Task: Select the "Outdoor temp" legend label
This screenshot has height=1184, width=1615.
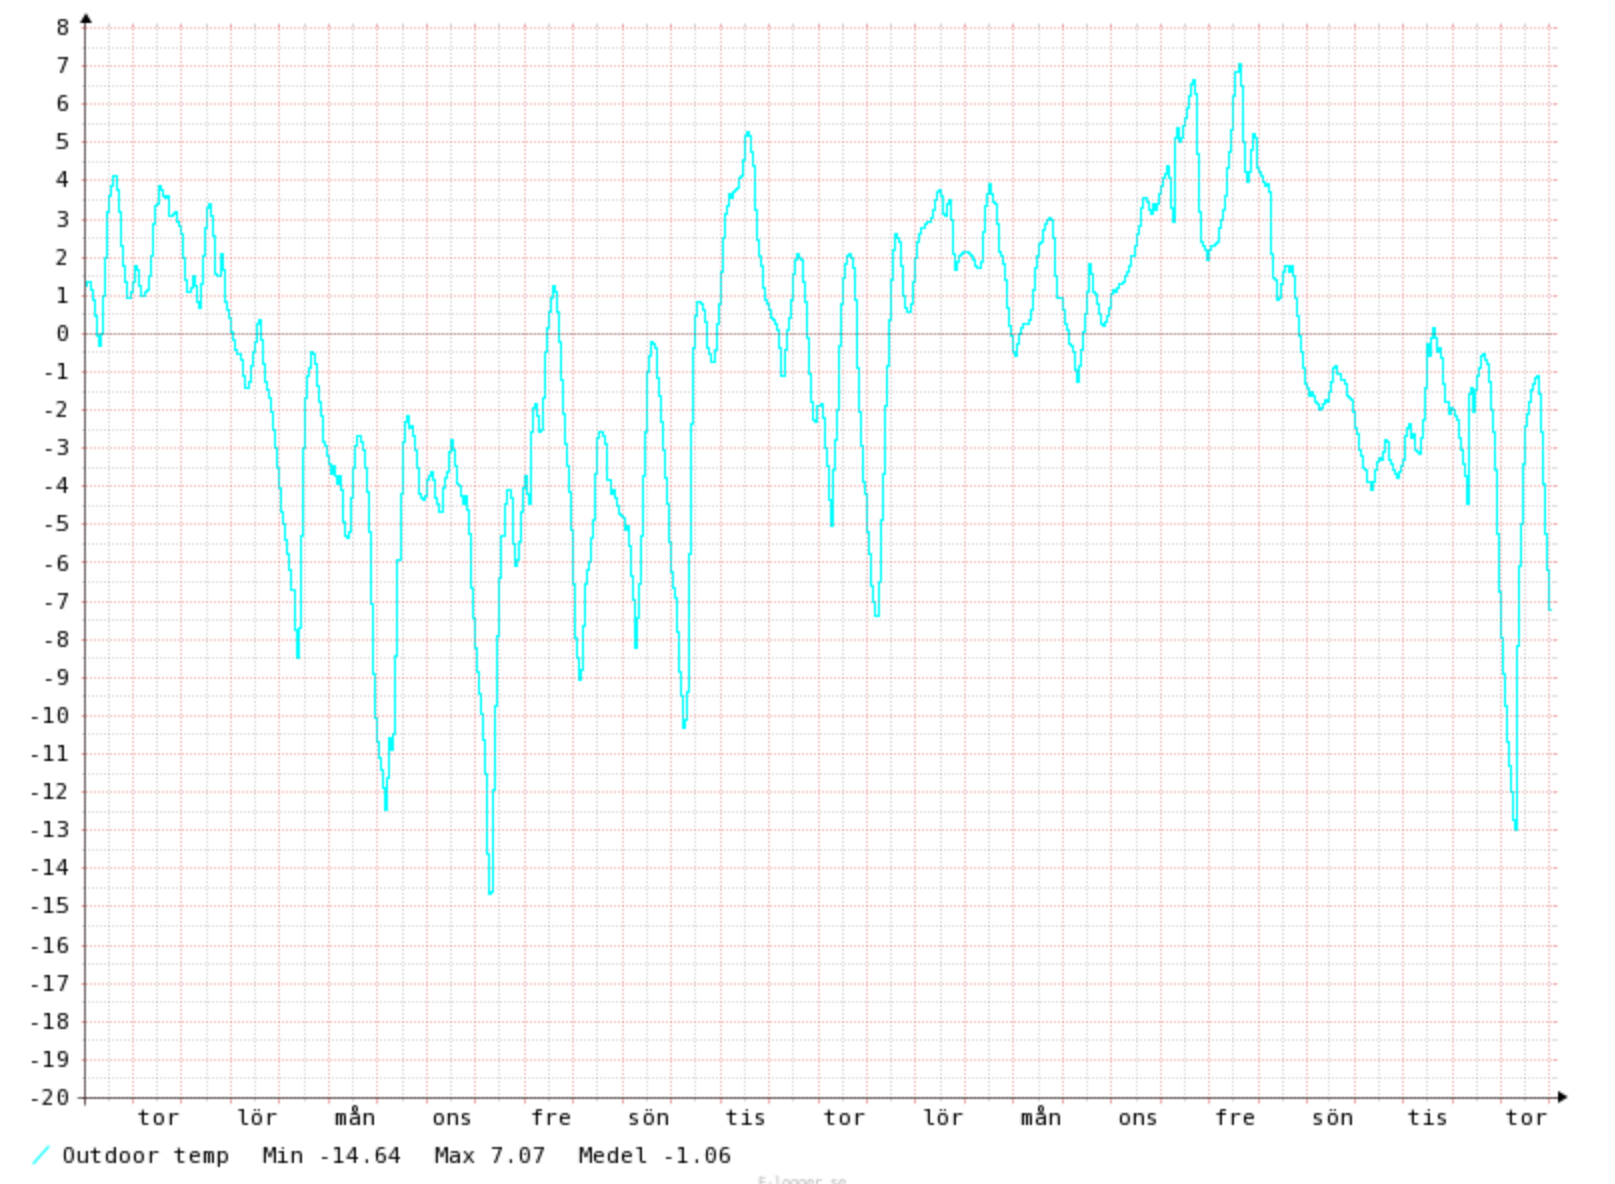Action: click(145, 1156)
